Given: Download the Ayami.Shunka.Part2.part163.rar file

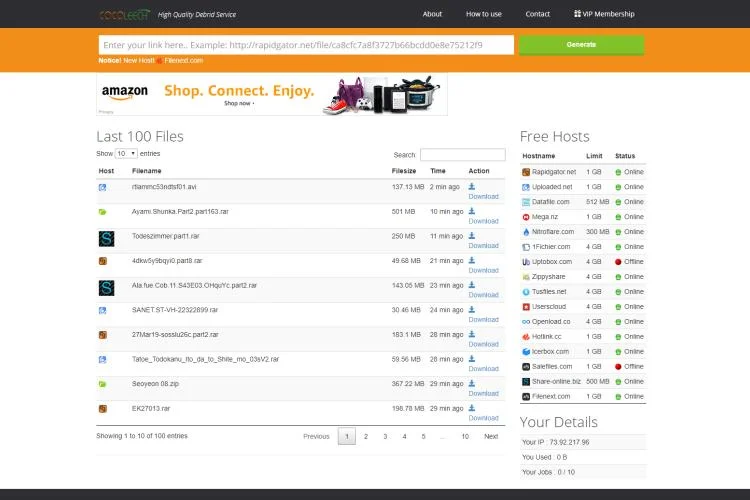Looking at the screenshot, I should [x=483, y=221].
